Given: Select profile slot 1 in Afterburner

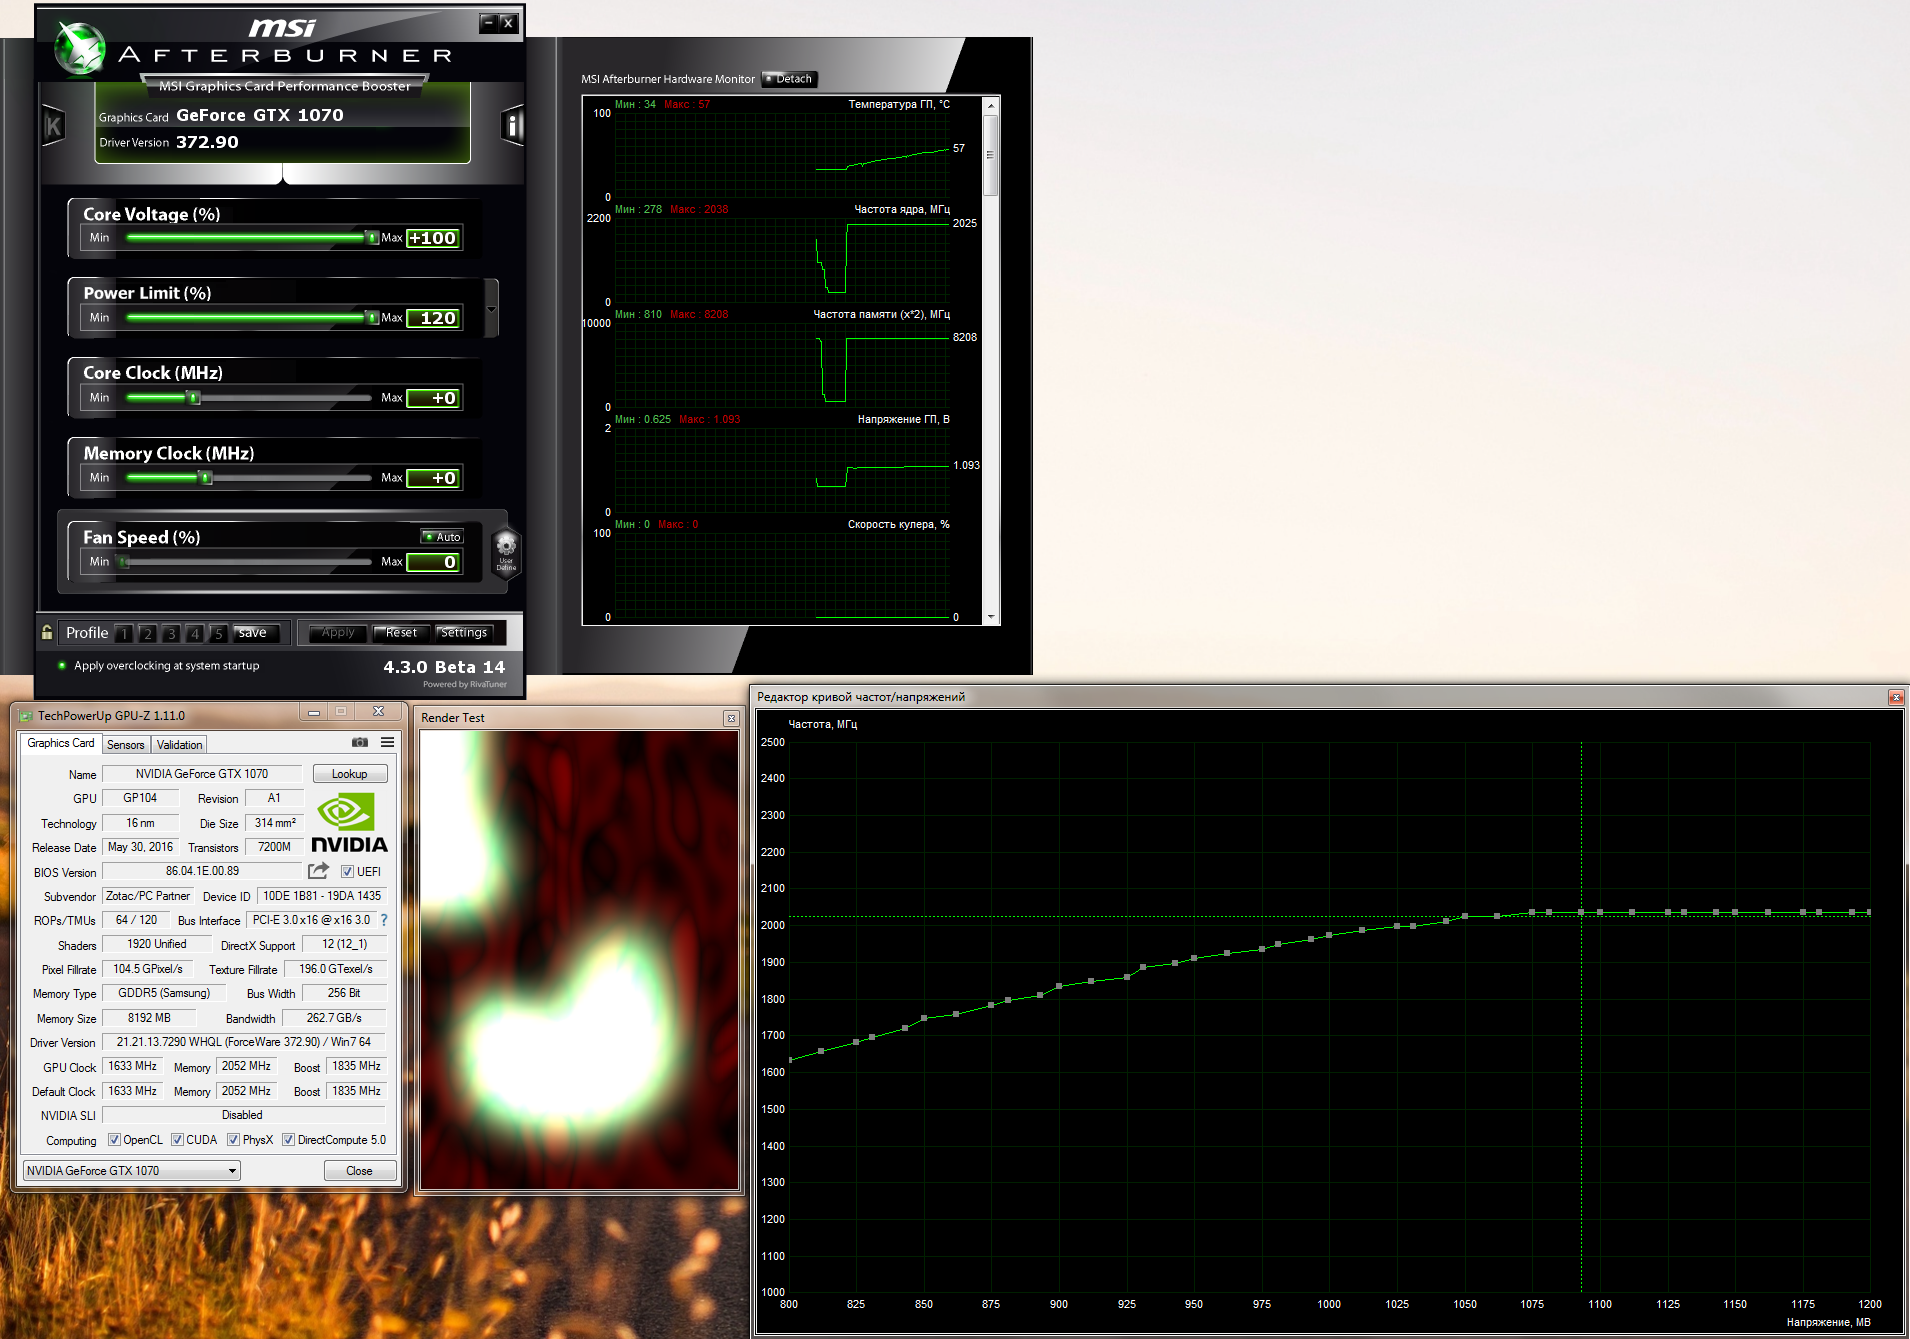Looking at the screenshot, I should click(124, 633).
